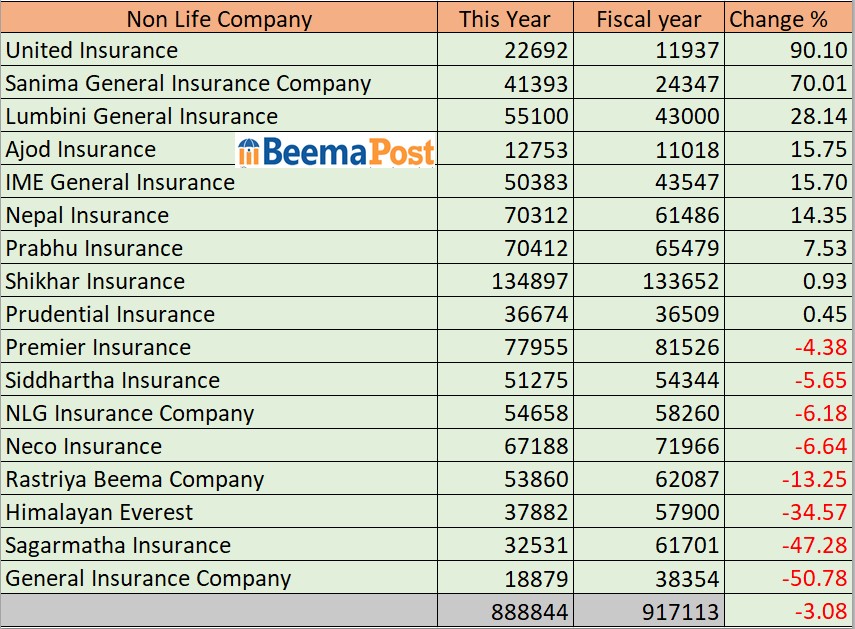The width and height of the screenshot is (855, 629).
Task: Click the Shikhar Insurance This Year value 134897
Action: [530, 281]
